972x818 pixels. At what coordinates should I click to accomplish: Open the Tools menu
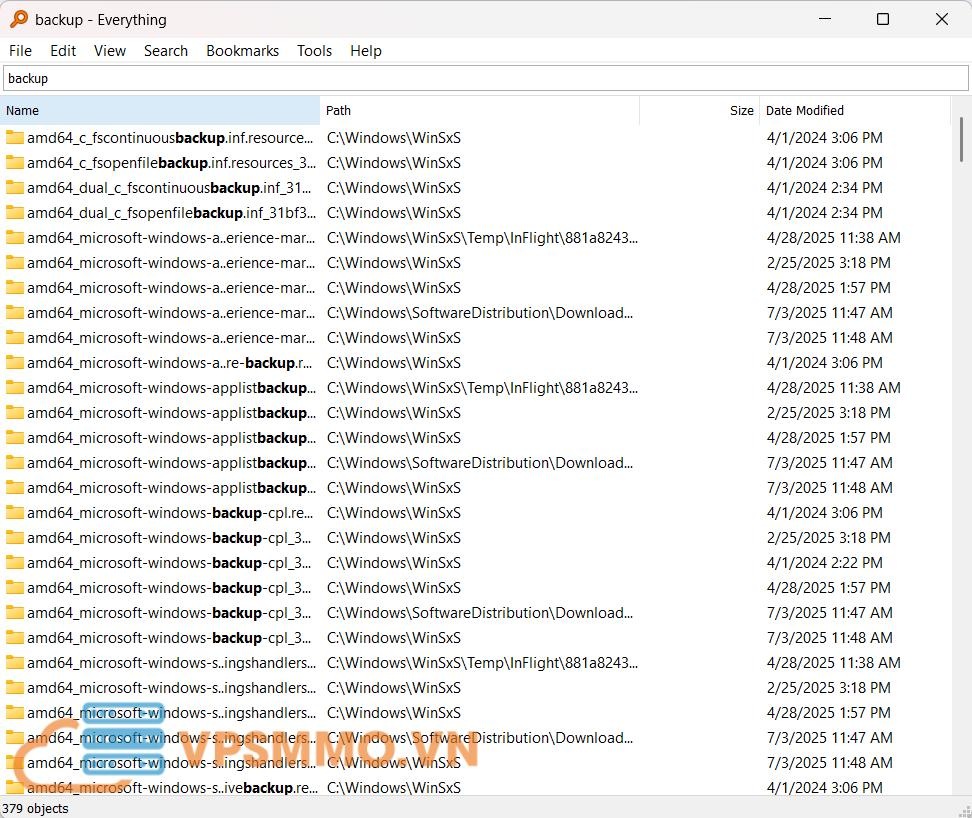pyautogui.click(x=314, y=50)
